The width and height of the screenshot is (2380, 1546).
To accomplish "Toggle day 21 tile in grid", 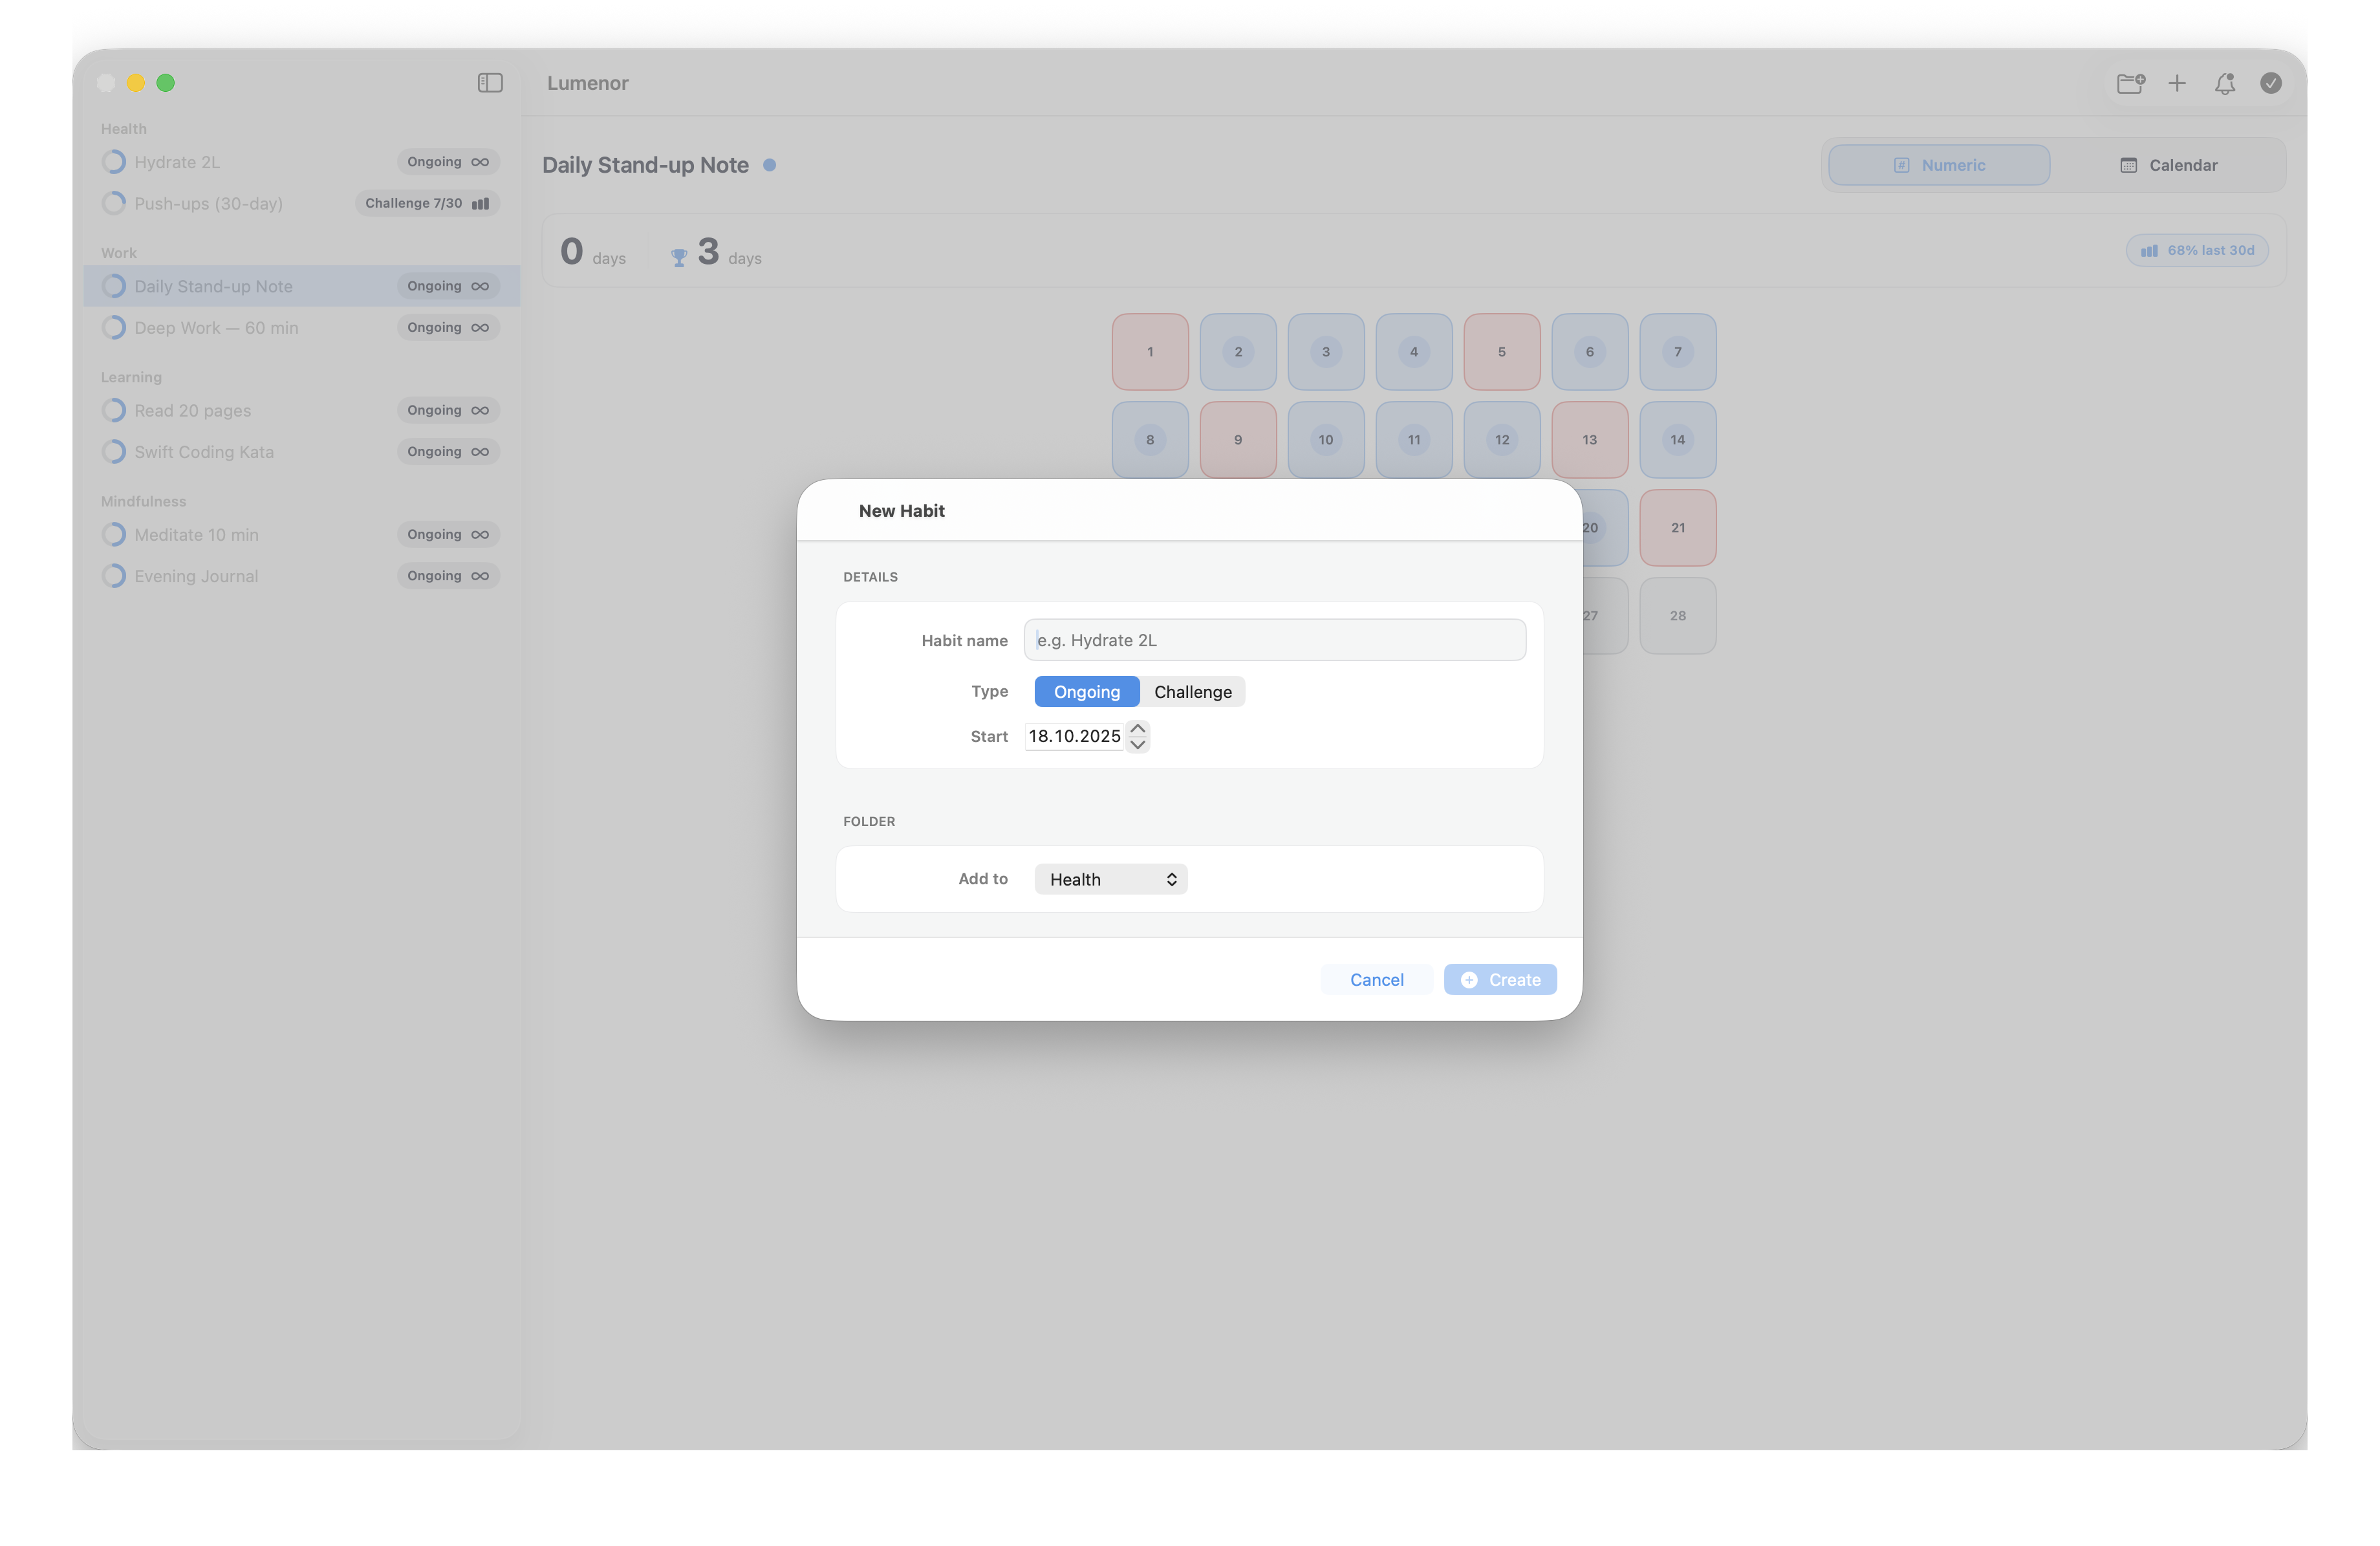I will [x=1677, y=527].
